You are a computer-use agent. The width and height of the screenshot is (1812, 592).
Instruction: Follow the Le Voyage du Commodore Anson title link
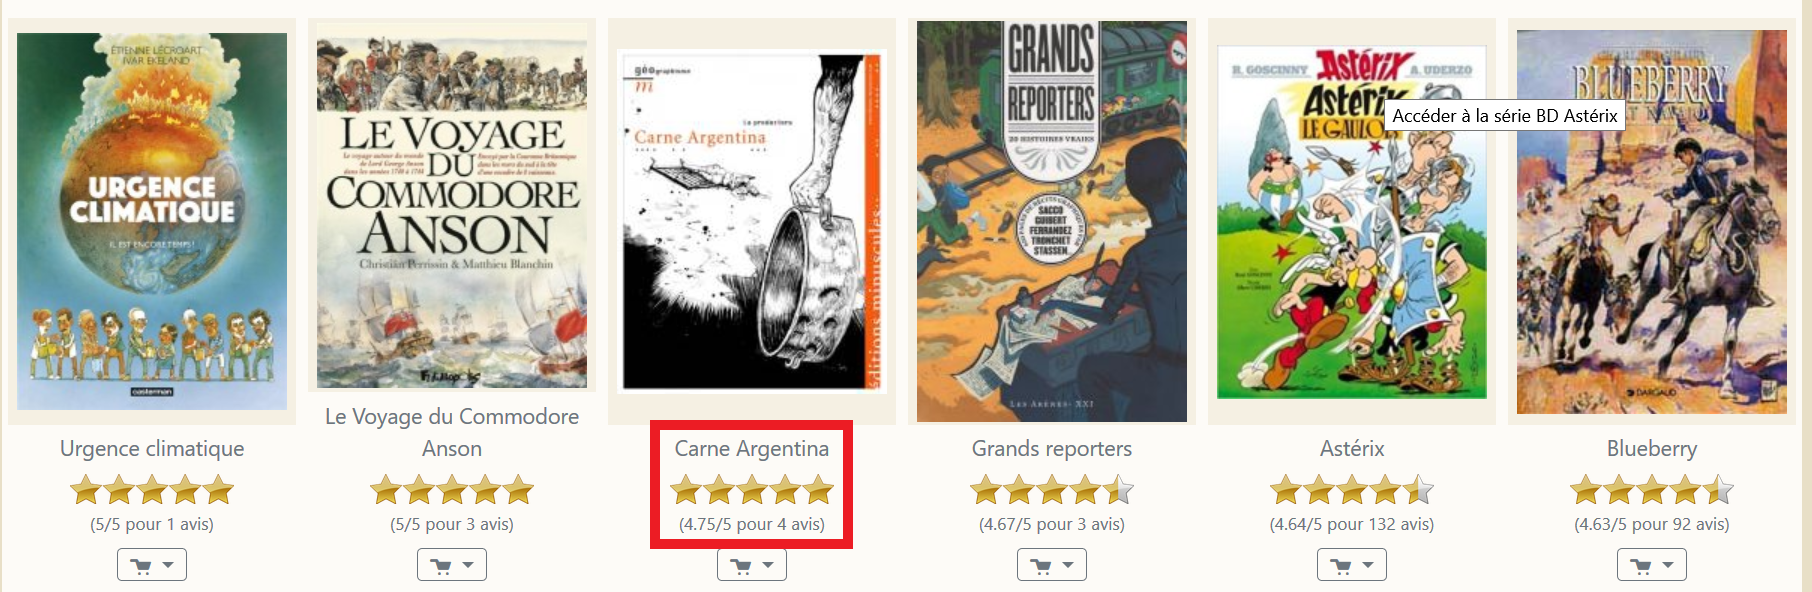click(x=452, y=432)
